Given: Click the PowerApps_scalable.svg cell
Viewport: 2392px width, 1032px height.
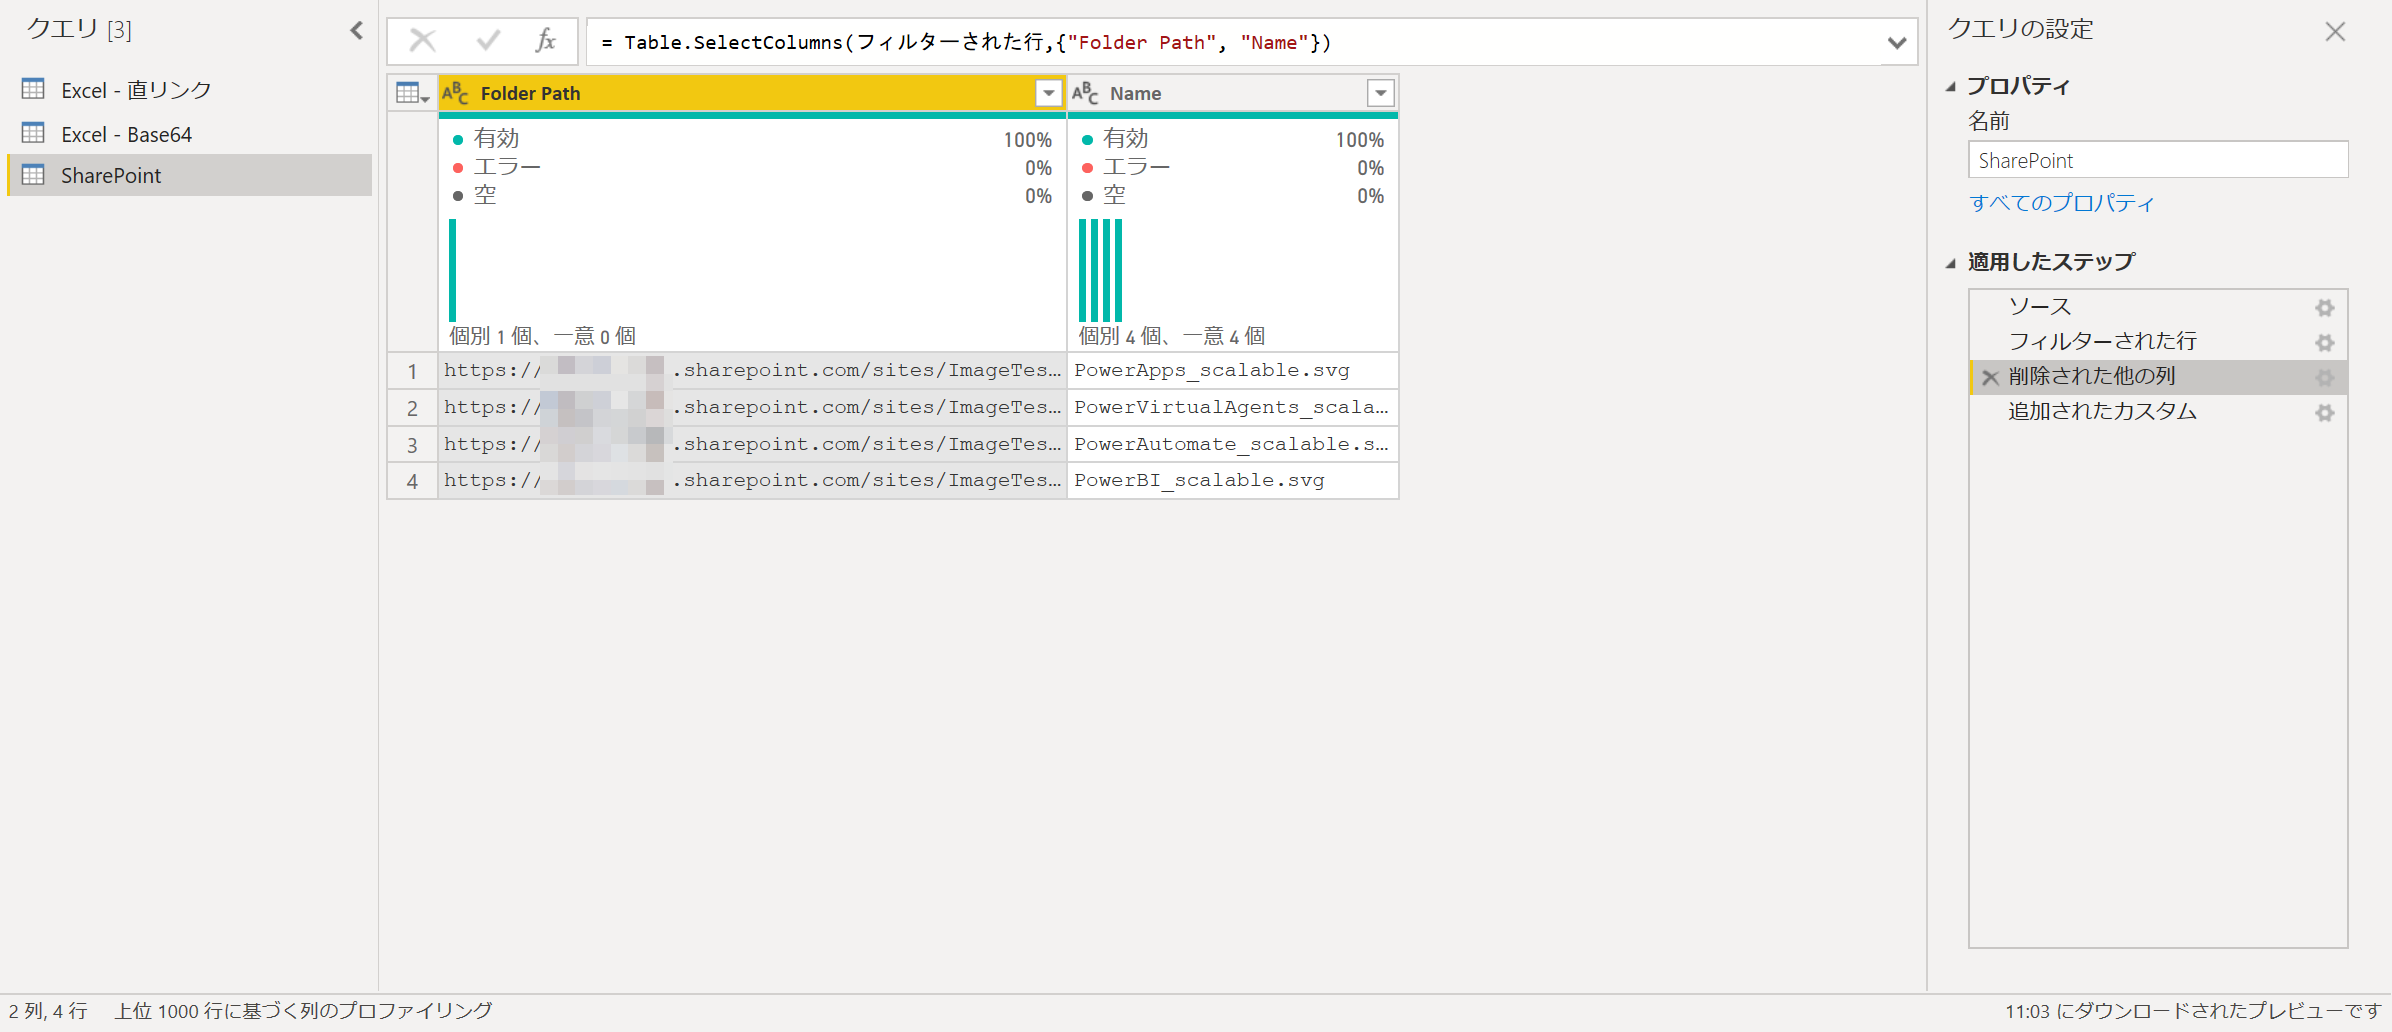Looking at the screenshot, I should [x=1232, y=371].
